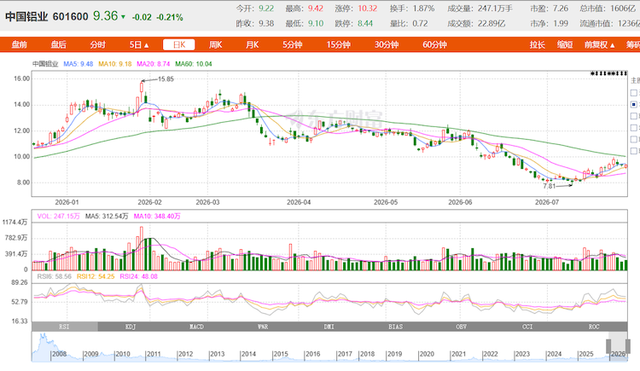The width and height of the screenshot is (640, 371).
Task: Click the 2008 marker on overview timeline
Action: (59, 354)
